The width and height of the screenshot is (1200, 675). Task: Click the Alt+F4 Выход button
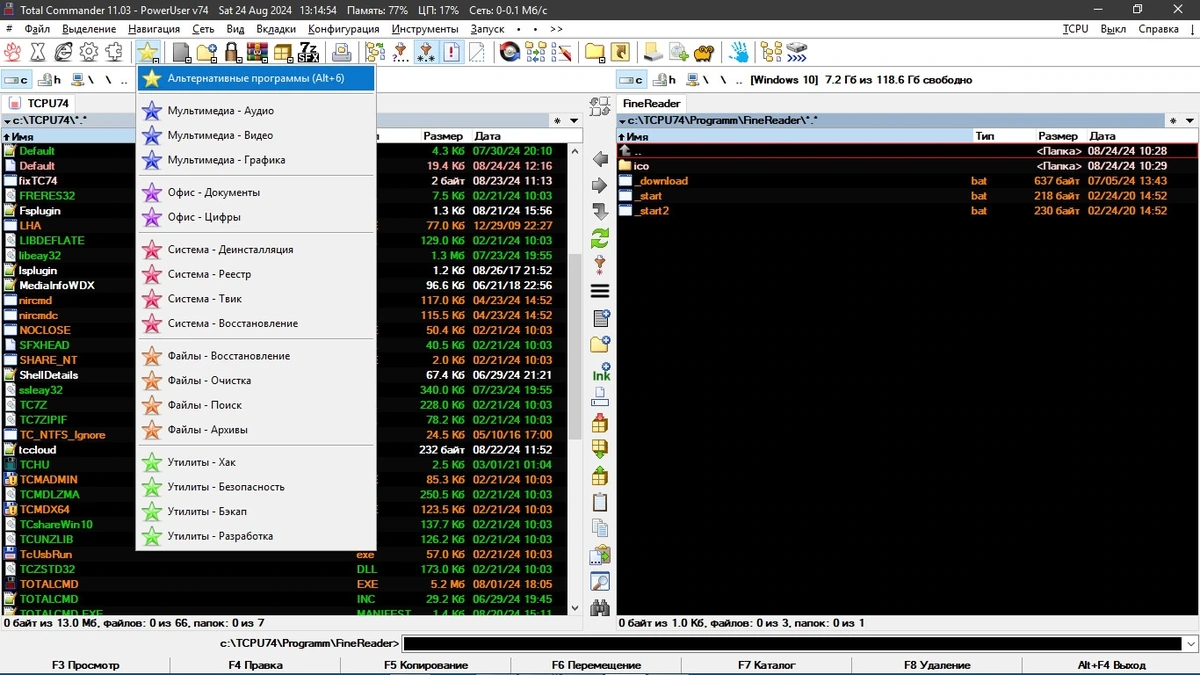(x=1111, y=665)
